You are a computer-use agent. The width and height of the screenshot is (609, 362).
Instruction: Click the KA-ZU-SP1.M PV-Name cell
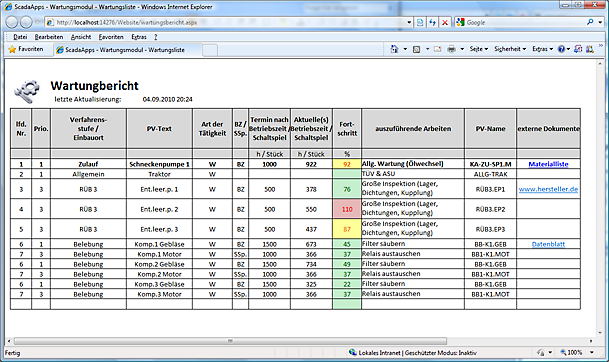coord(490,164)
